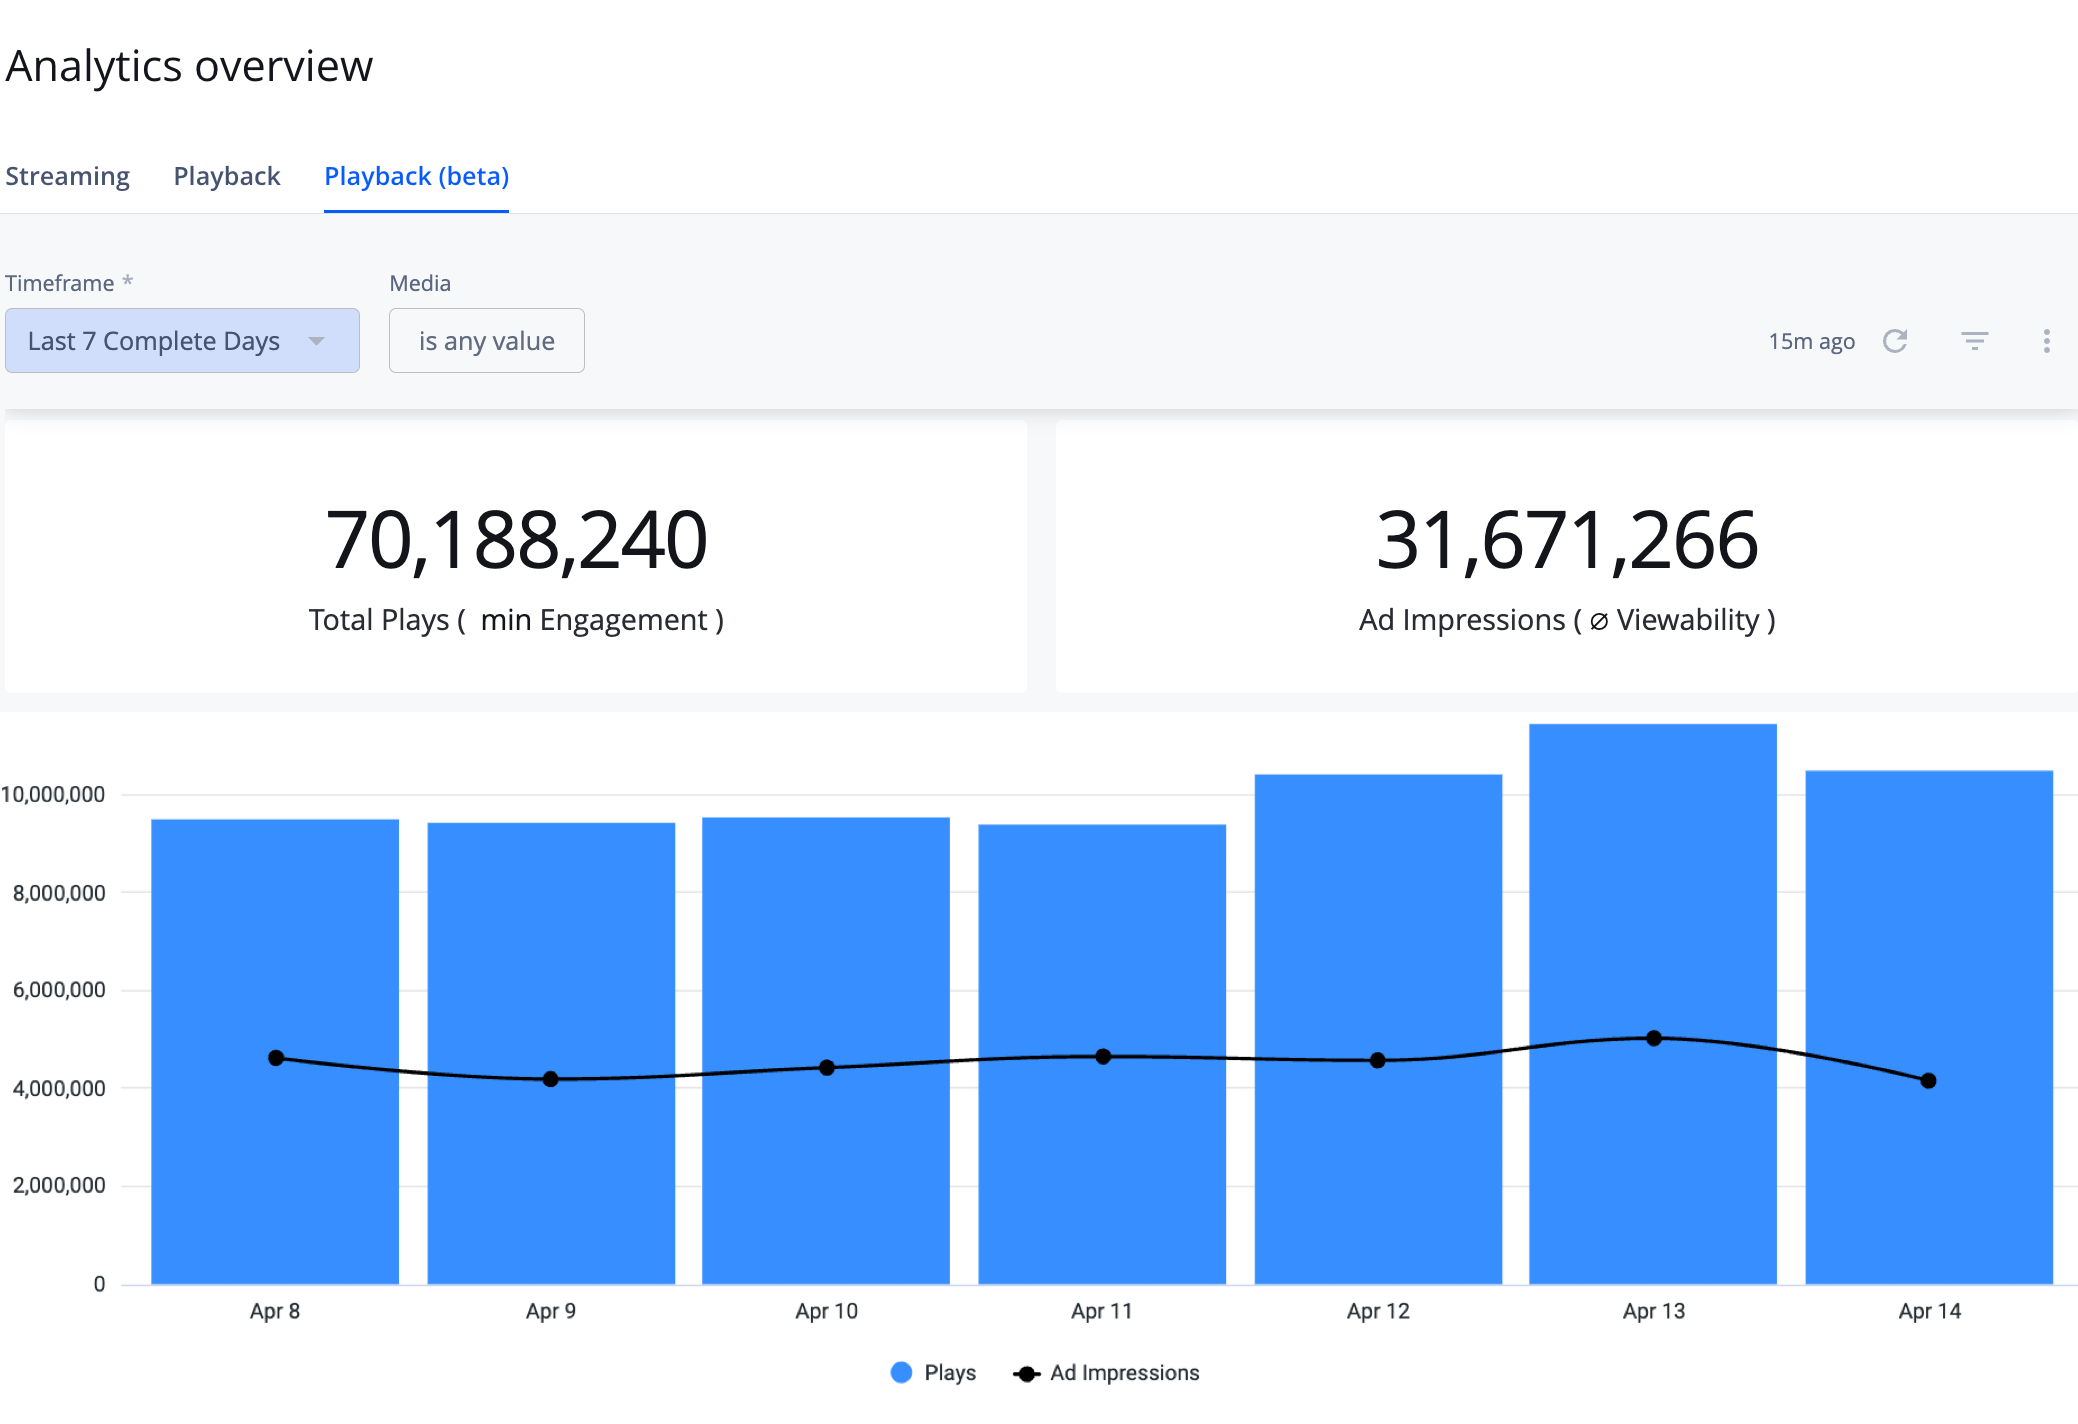Click the 15m ago timestamp
The width and height of the screenshot is (2078, 1424).
[1811, 341]
